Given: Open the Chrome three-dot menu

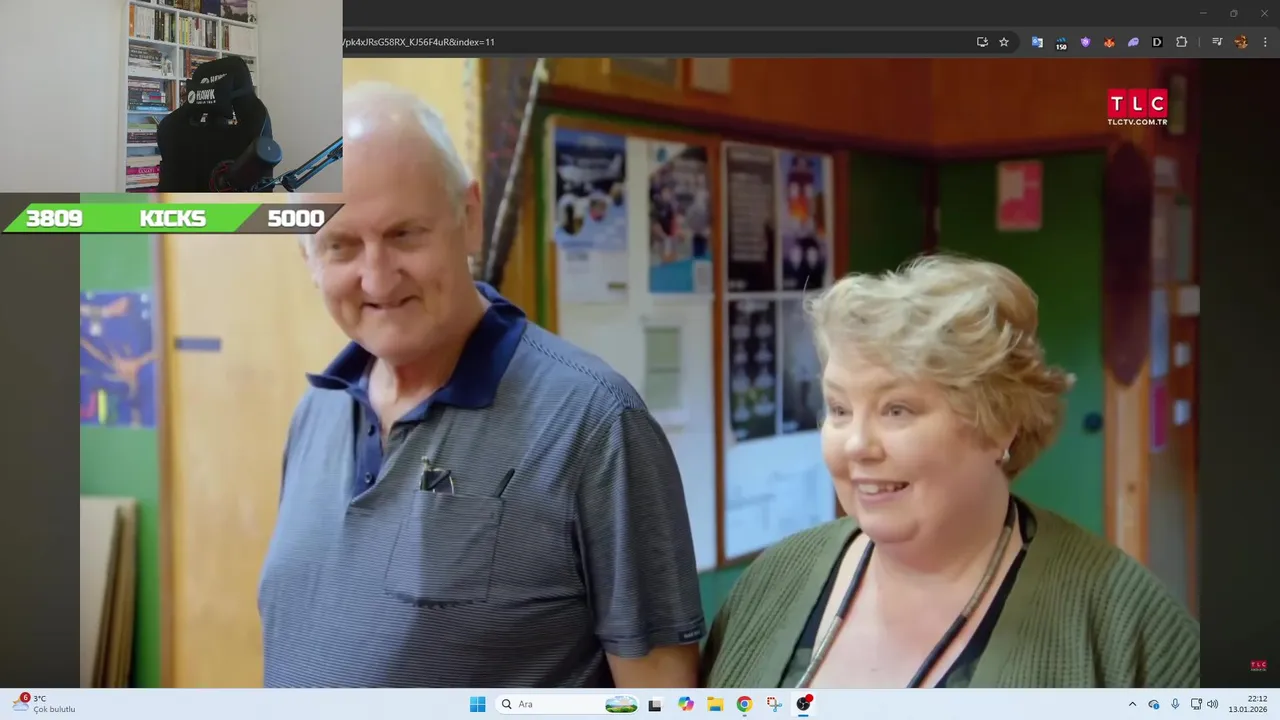Looking at the screenshot, I should (1265, 42).
